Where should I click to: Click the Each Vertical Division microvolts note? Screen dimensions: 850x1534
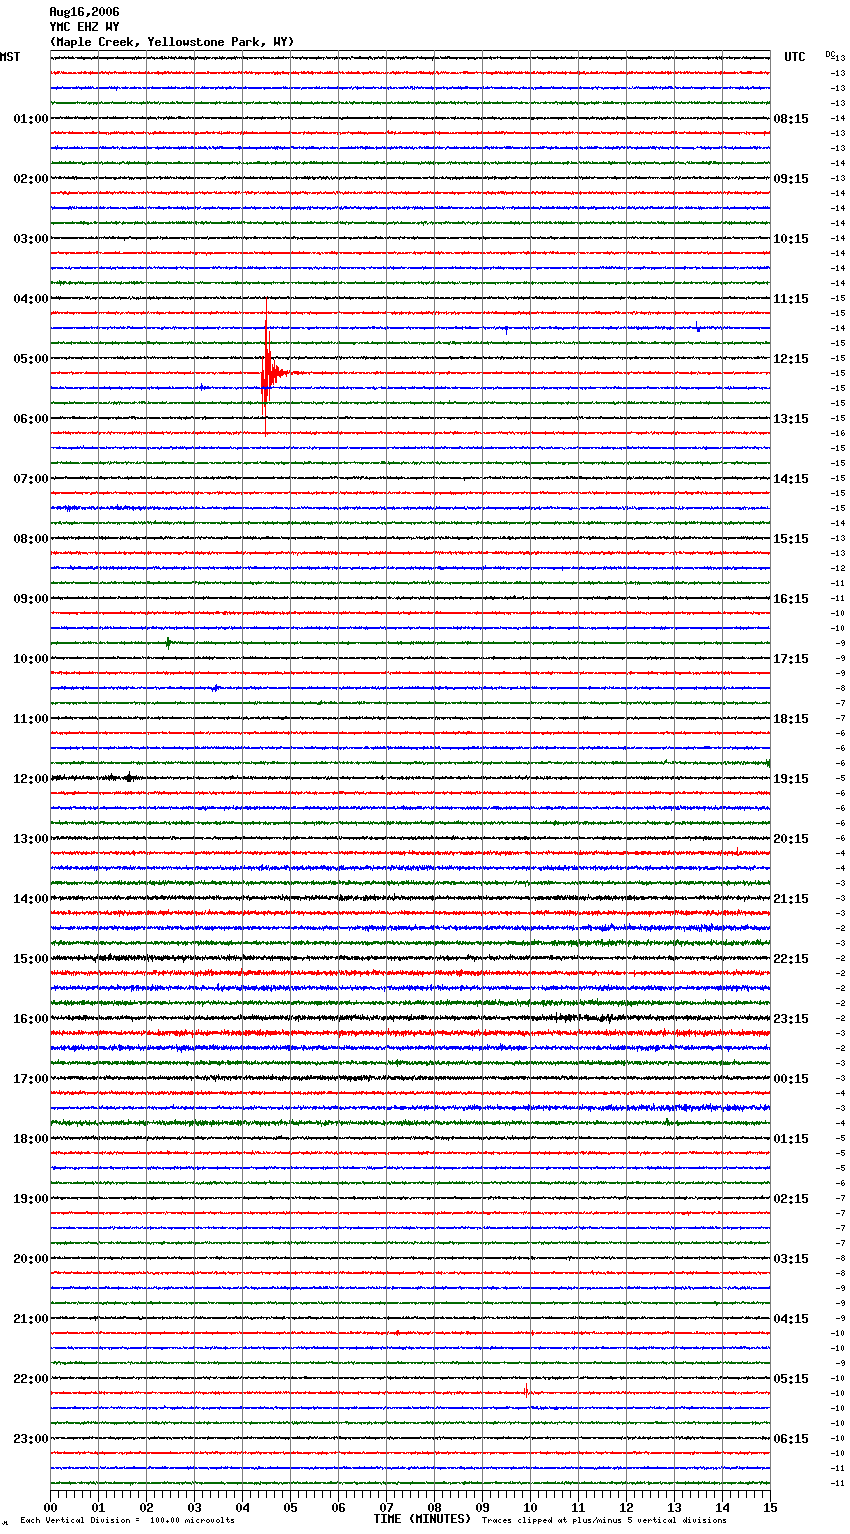pyautogui.click(x=127, y=1521)
